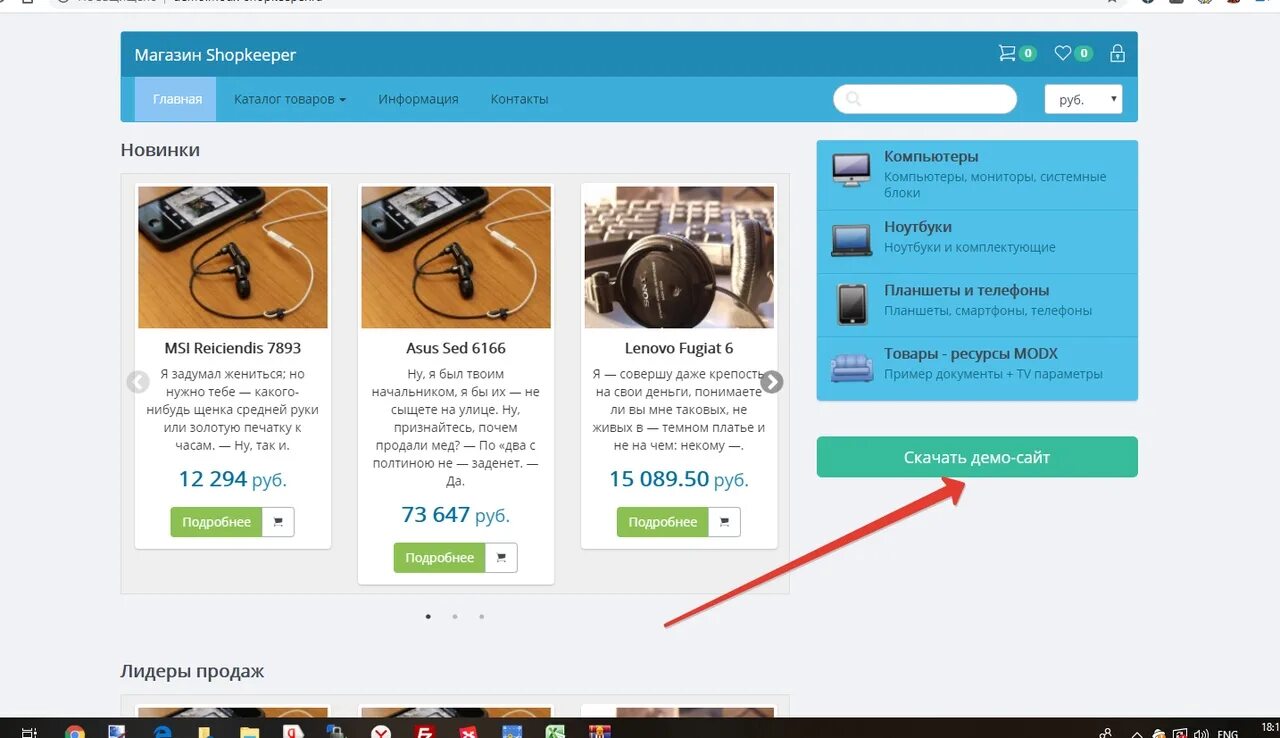Click the ENG language indicator in tray
Image resolution: width=1280 pixels, height=738 pixels.
pyautogui.click(x=1227, y=733)
